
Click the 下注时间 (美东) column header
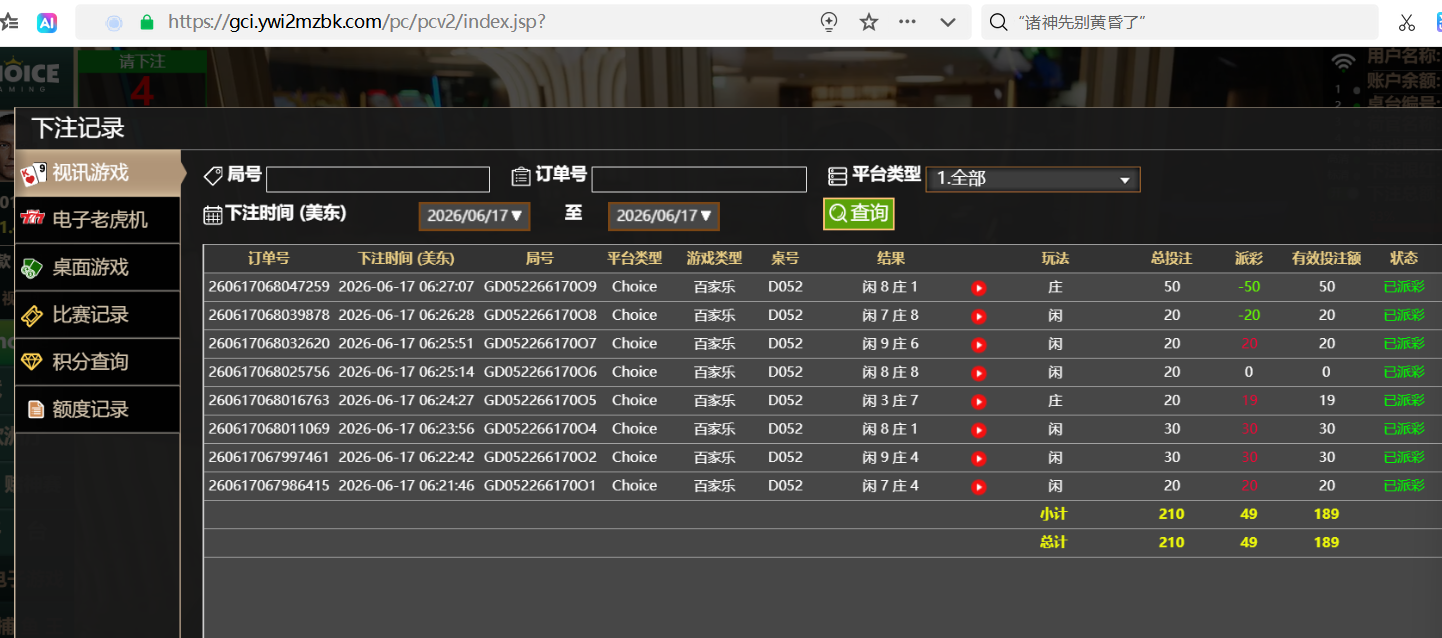(x=406, y=258)
